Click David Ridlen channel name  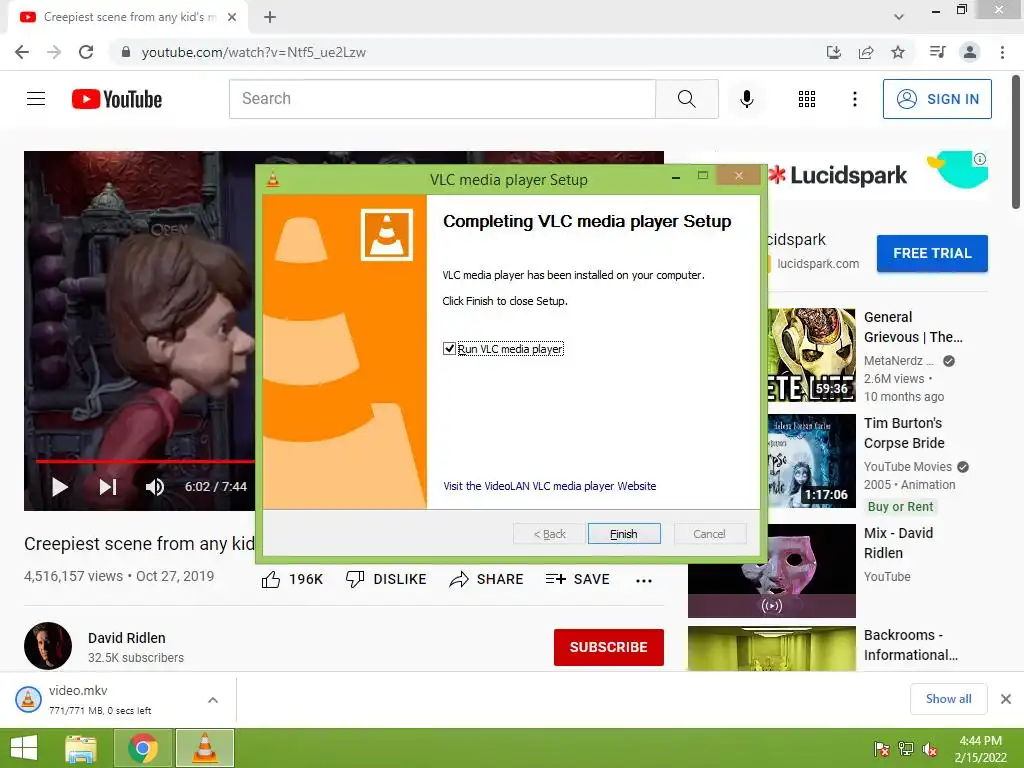[127, 638]
